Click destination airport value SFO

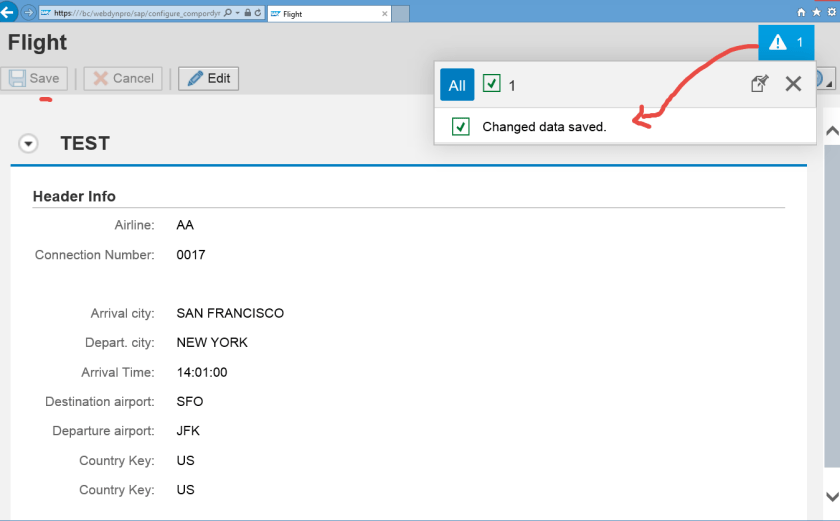tap(190, 402)
